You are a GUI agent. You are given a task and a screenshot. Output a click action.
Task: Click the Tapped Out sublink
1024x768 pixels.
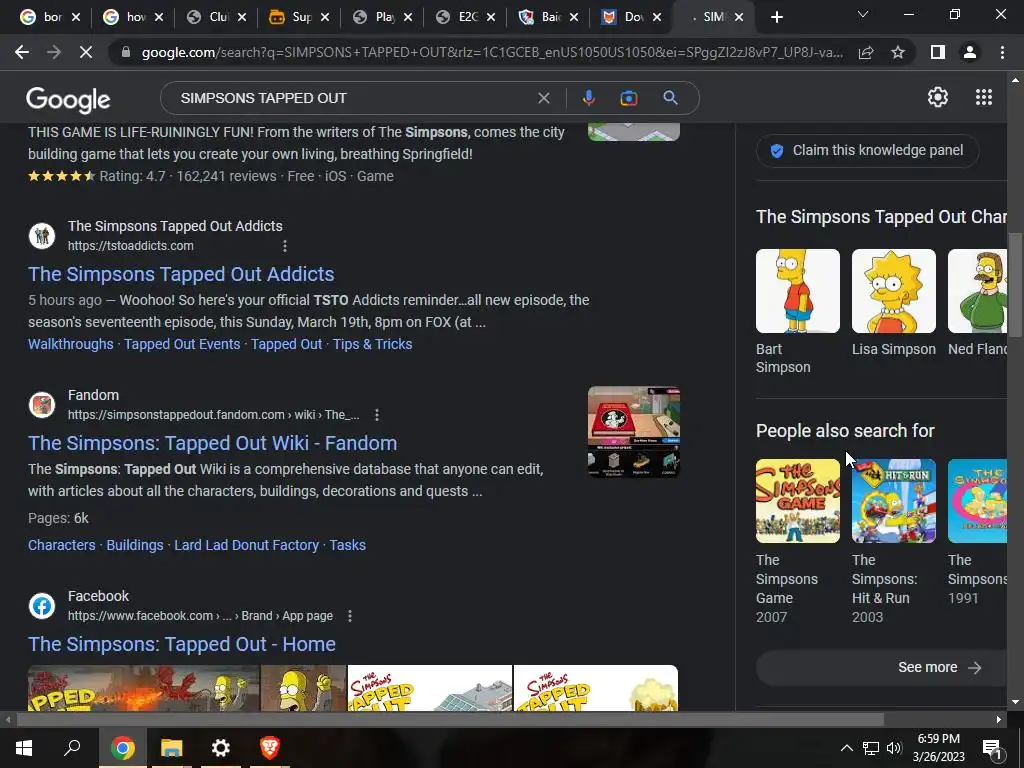tap(286, 344)
